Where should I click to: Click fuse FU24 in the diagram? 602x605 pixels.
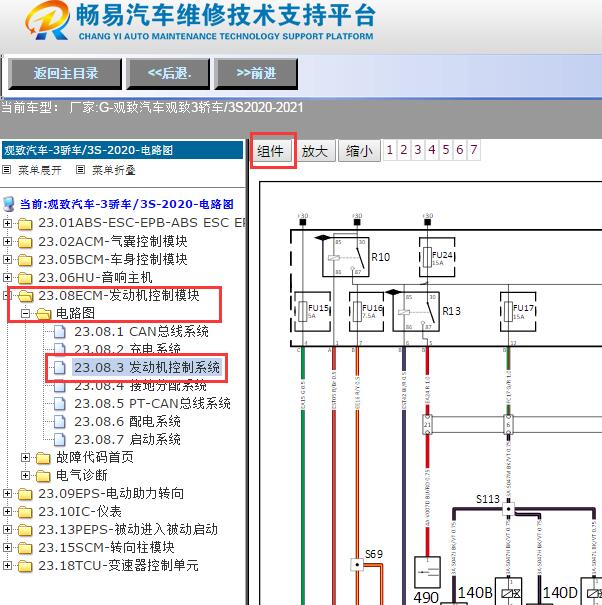coord(437,257)
